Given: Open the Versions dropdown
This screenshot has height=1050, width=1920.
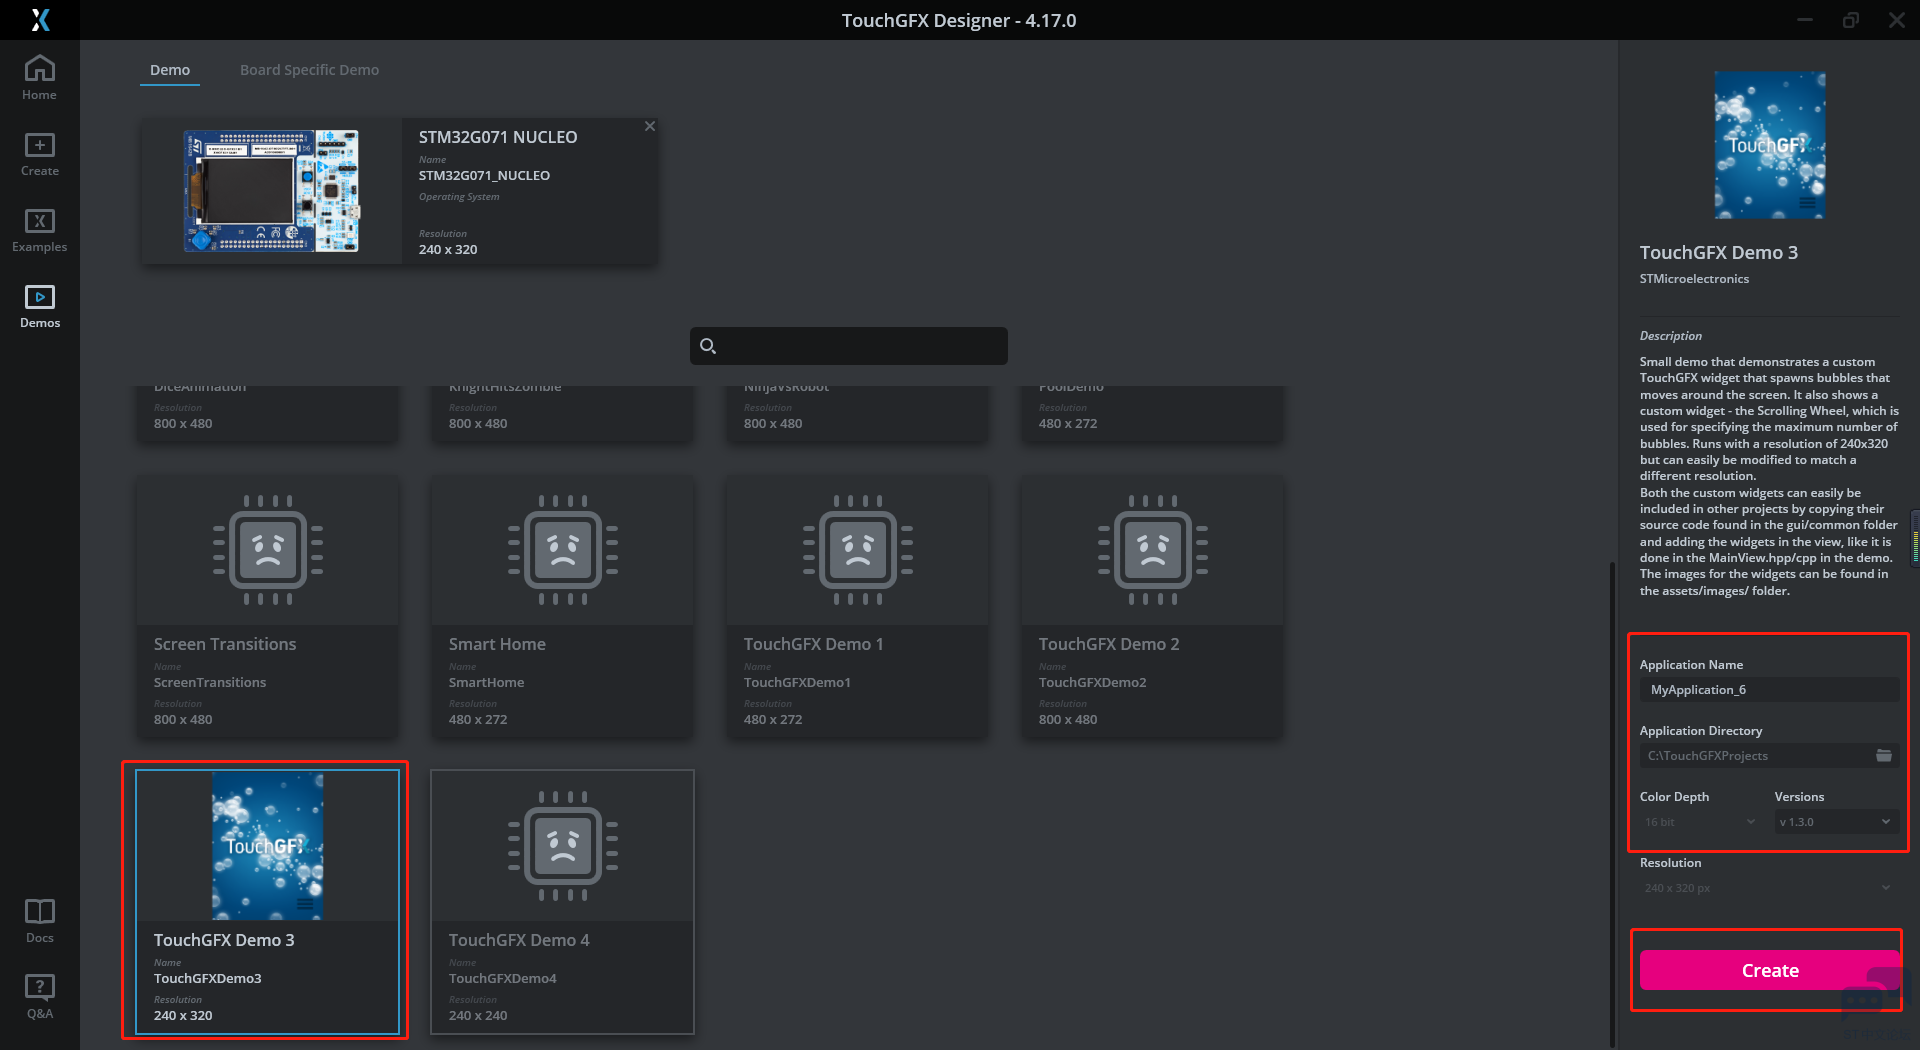Looking at the screenshot, I should (x=1836, y=822).
